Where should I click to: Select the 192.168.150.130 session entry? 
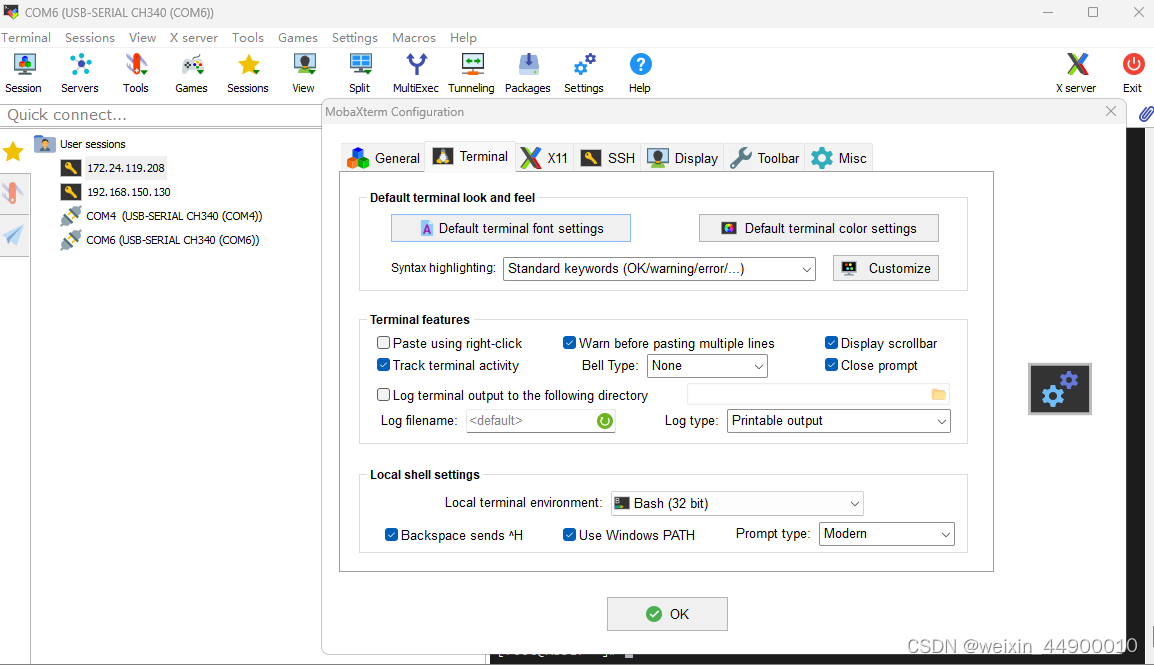(x=129, y=192)
